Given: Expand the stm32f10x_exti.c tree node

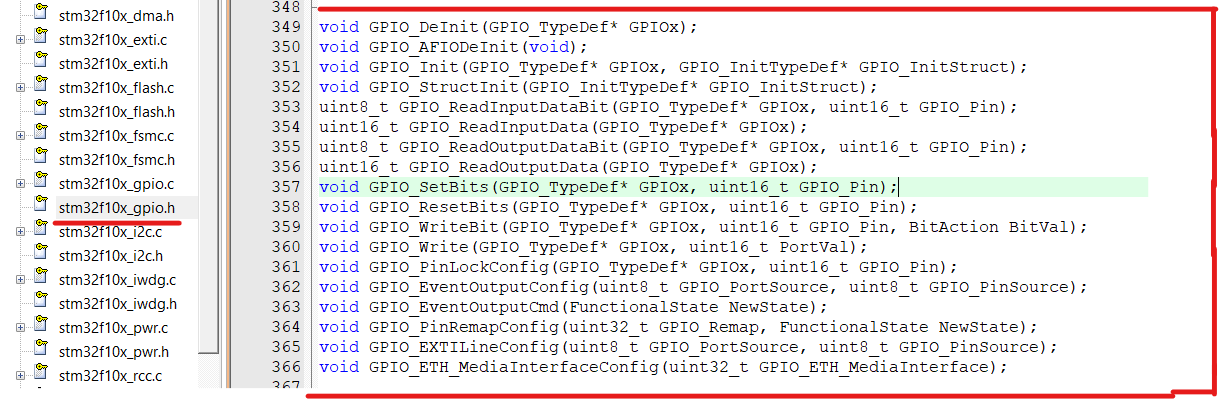Looking at the screenshot, I should pyautogui.click(x=20, y=40).
